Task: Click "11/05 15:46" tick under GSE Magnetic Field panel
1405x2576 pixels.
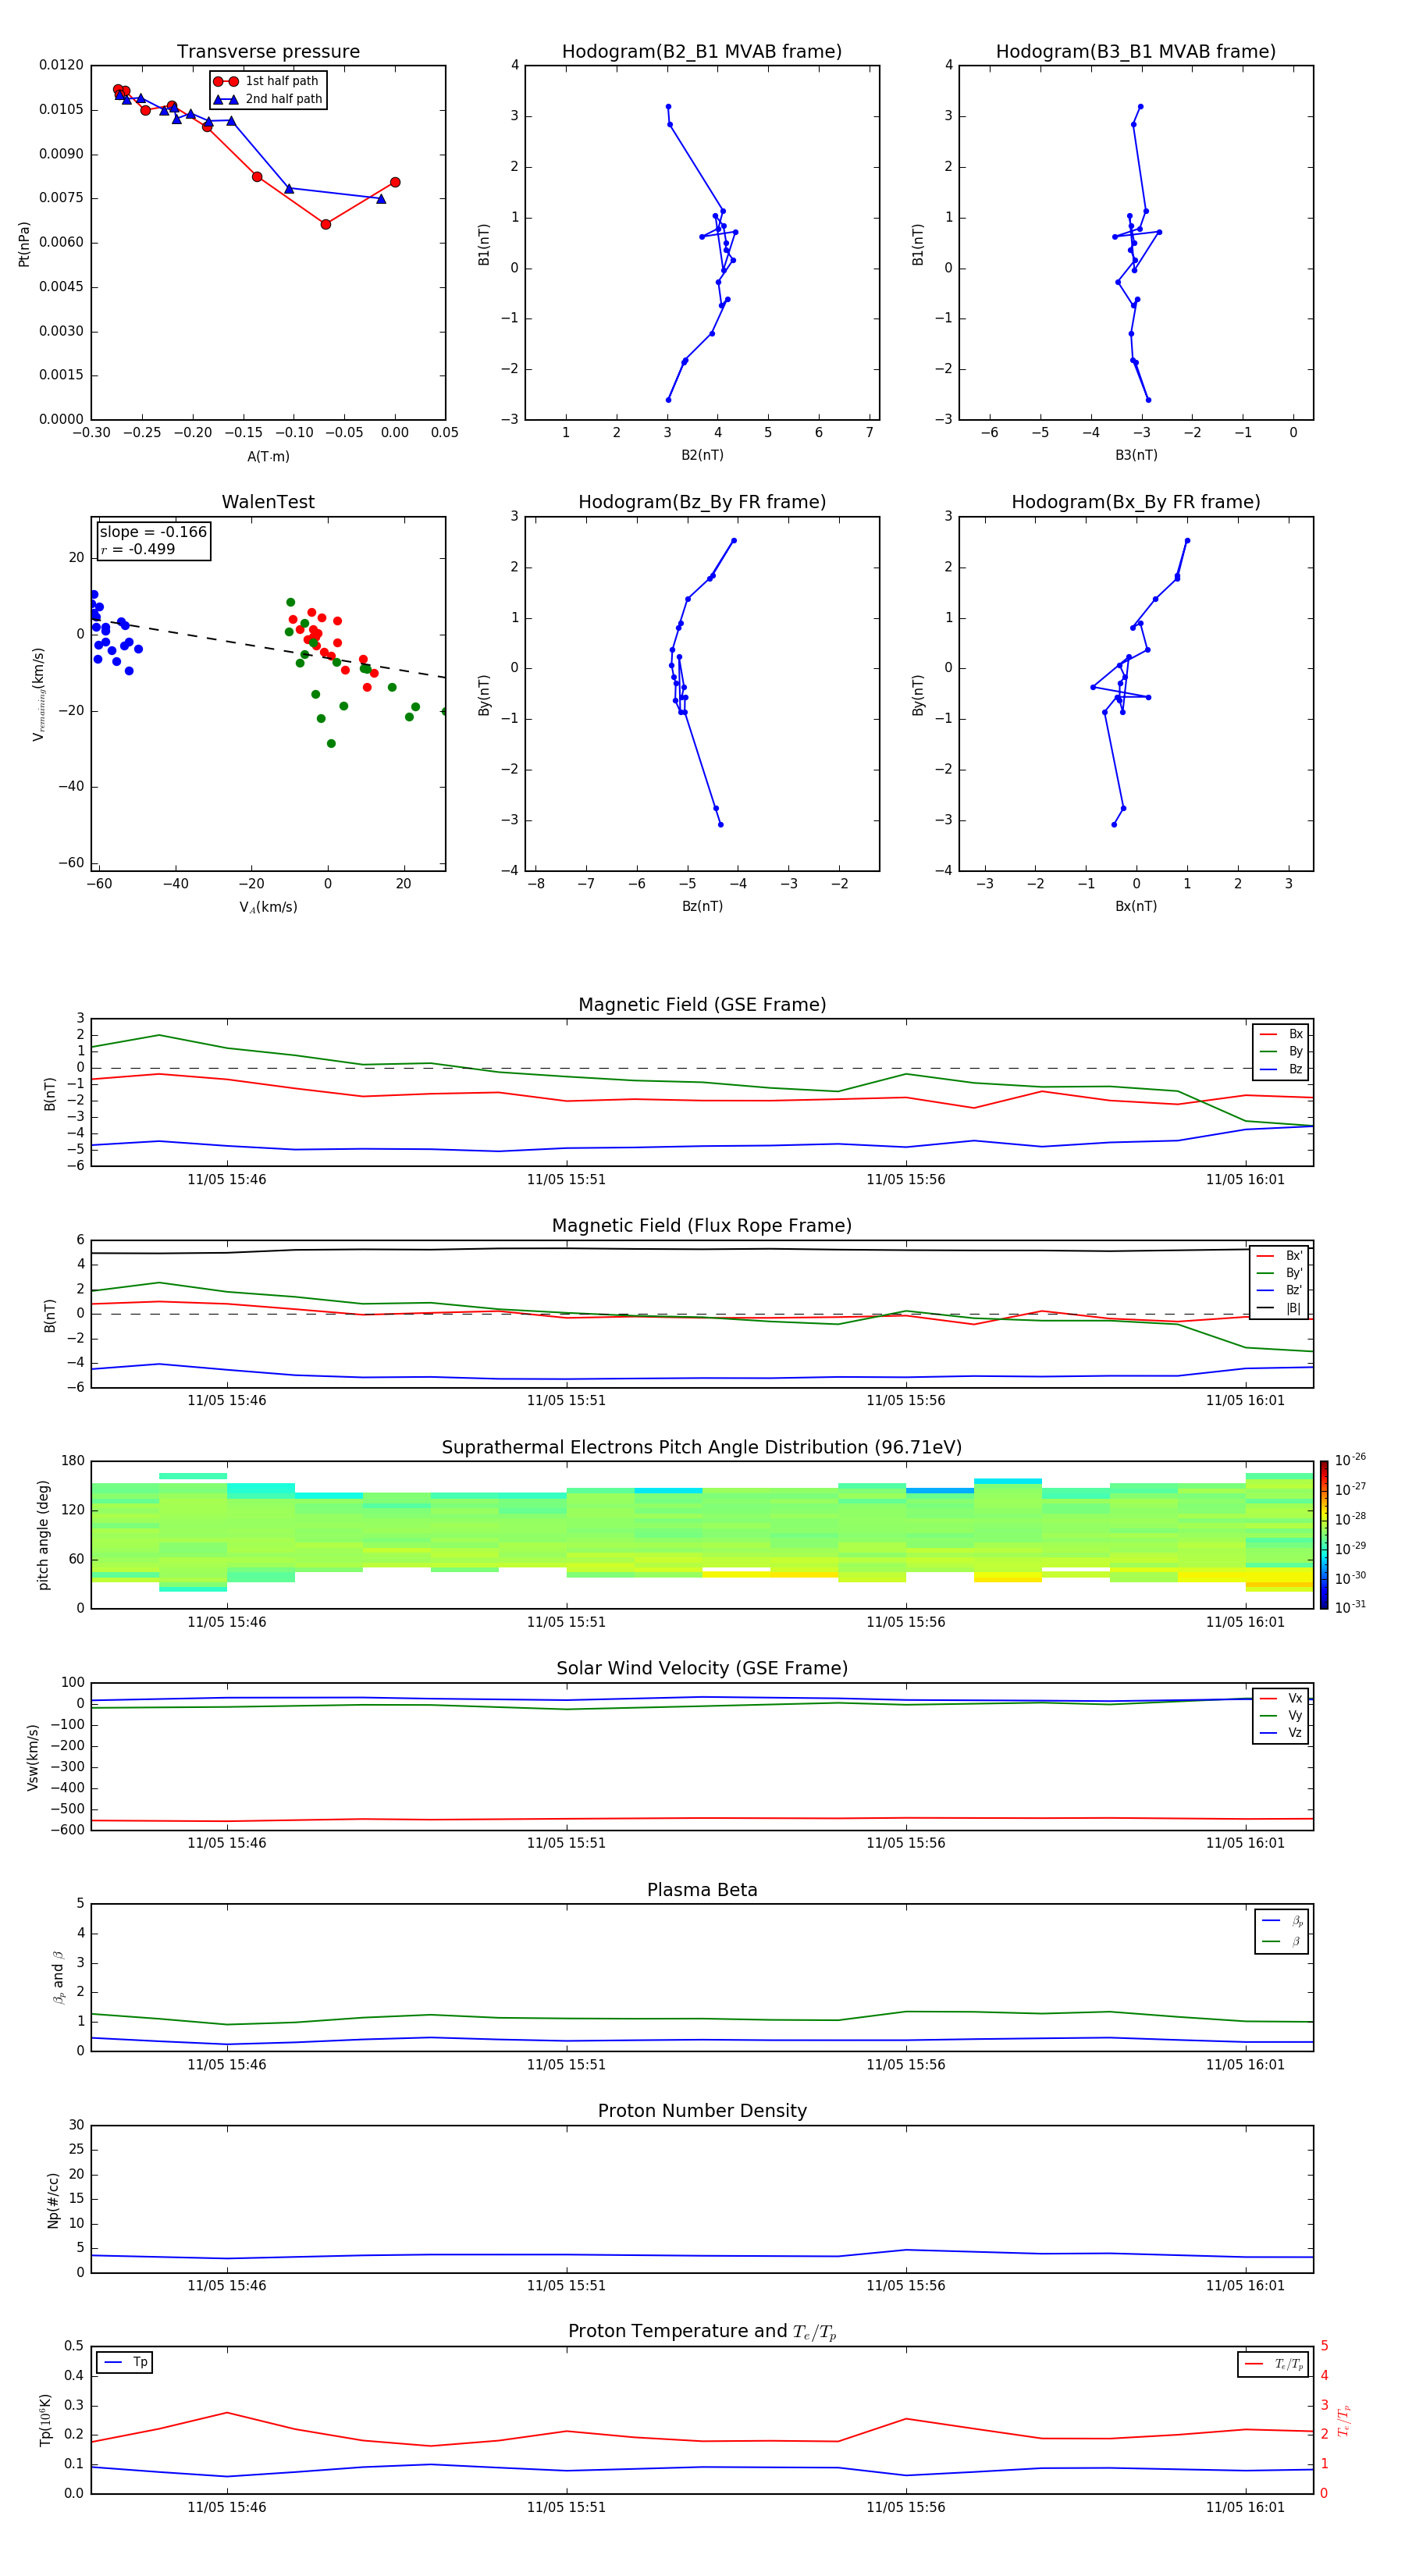Action: tap(227, 1180)
